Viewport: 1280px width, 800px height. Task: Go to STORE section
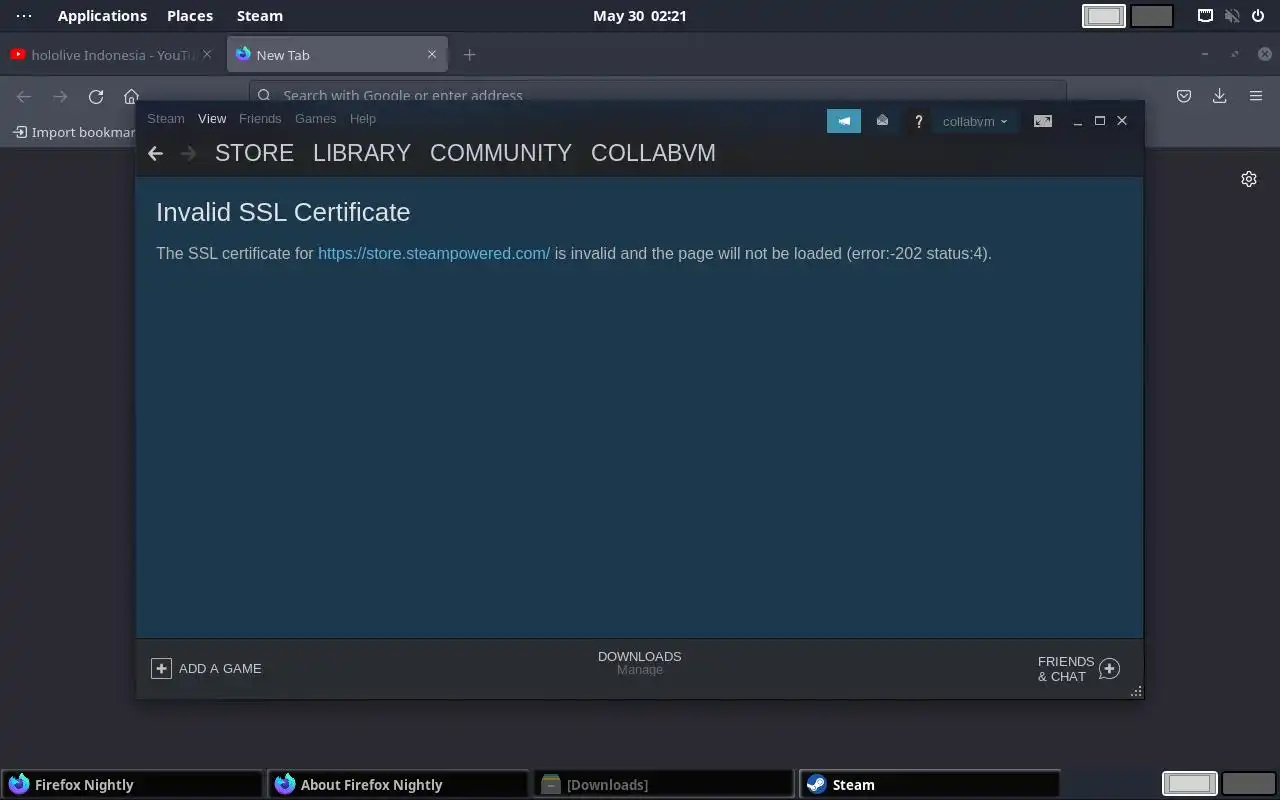[254, 153]
